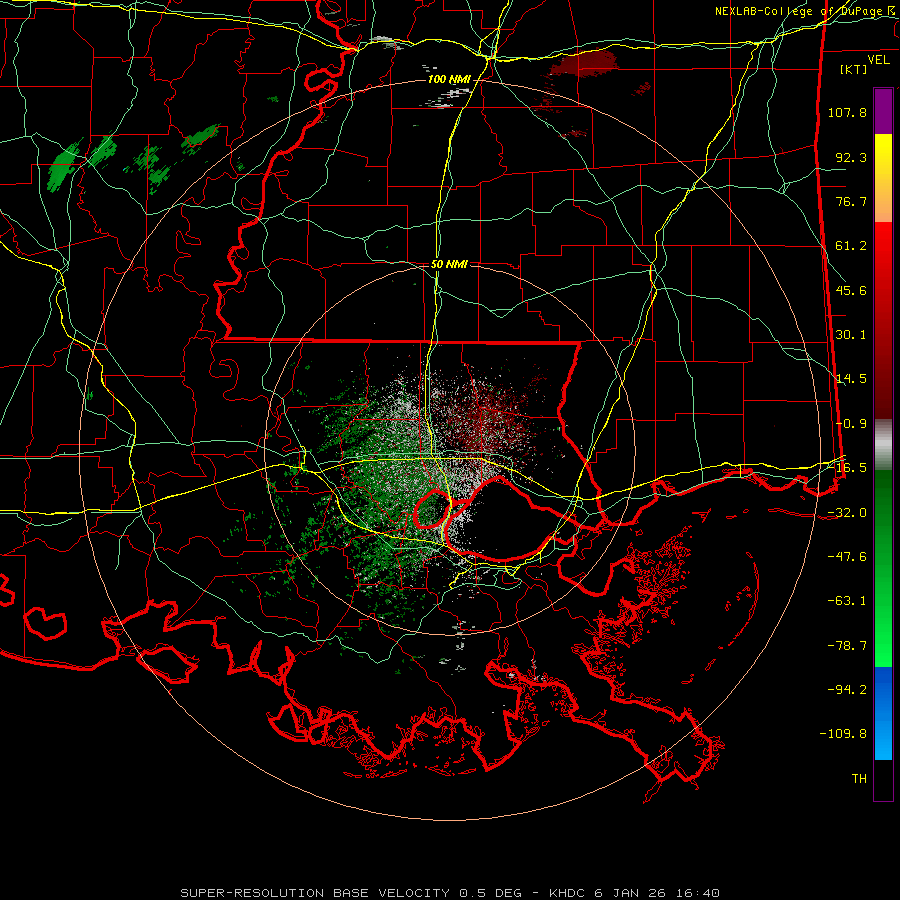
Task: Click the TH legend label
Action: (859, 779)
